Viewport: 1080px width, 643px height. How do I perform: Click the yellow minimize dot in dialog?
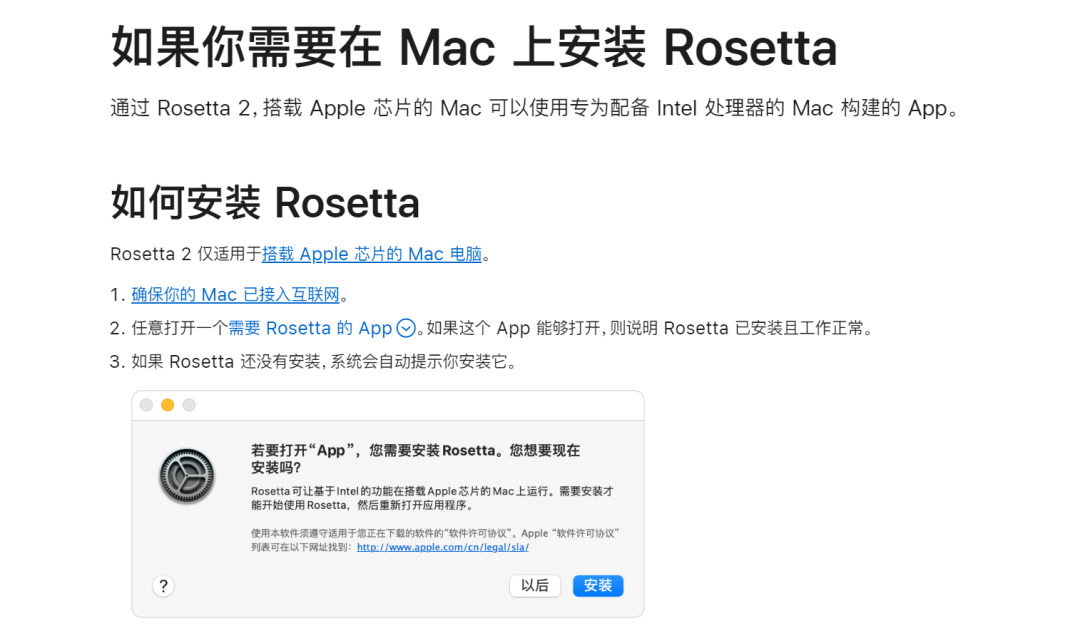[x=167, y=405]
